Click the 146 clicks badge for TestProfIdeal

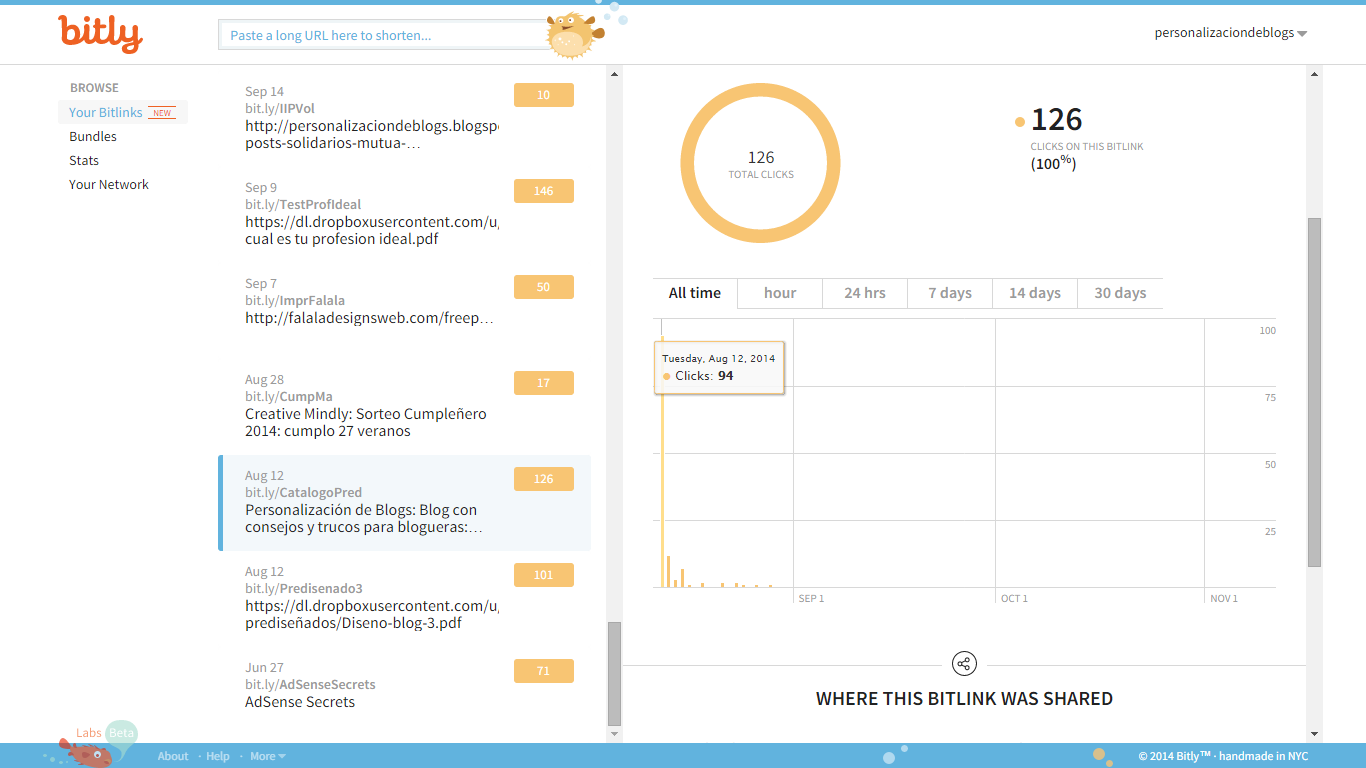544,191
